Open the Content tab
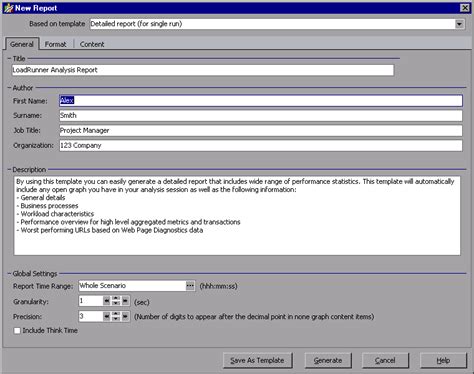This screenshot has height=374, width=474. (x=92, y=44)
